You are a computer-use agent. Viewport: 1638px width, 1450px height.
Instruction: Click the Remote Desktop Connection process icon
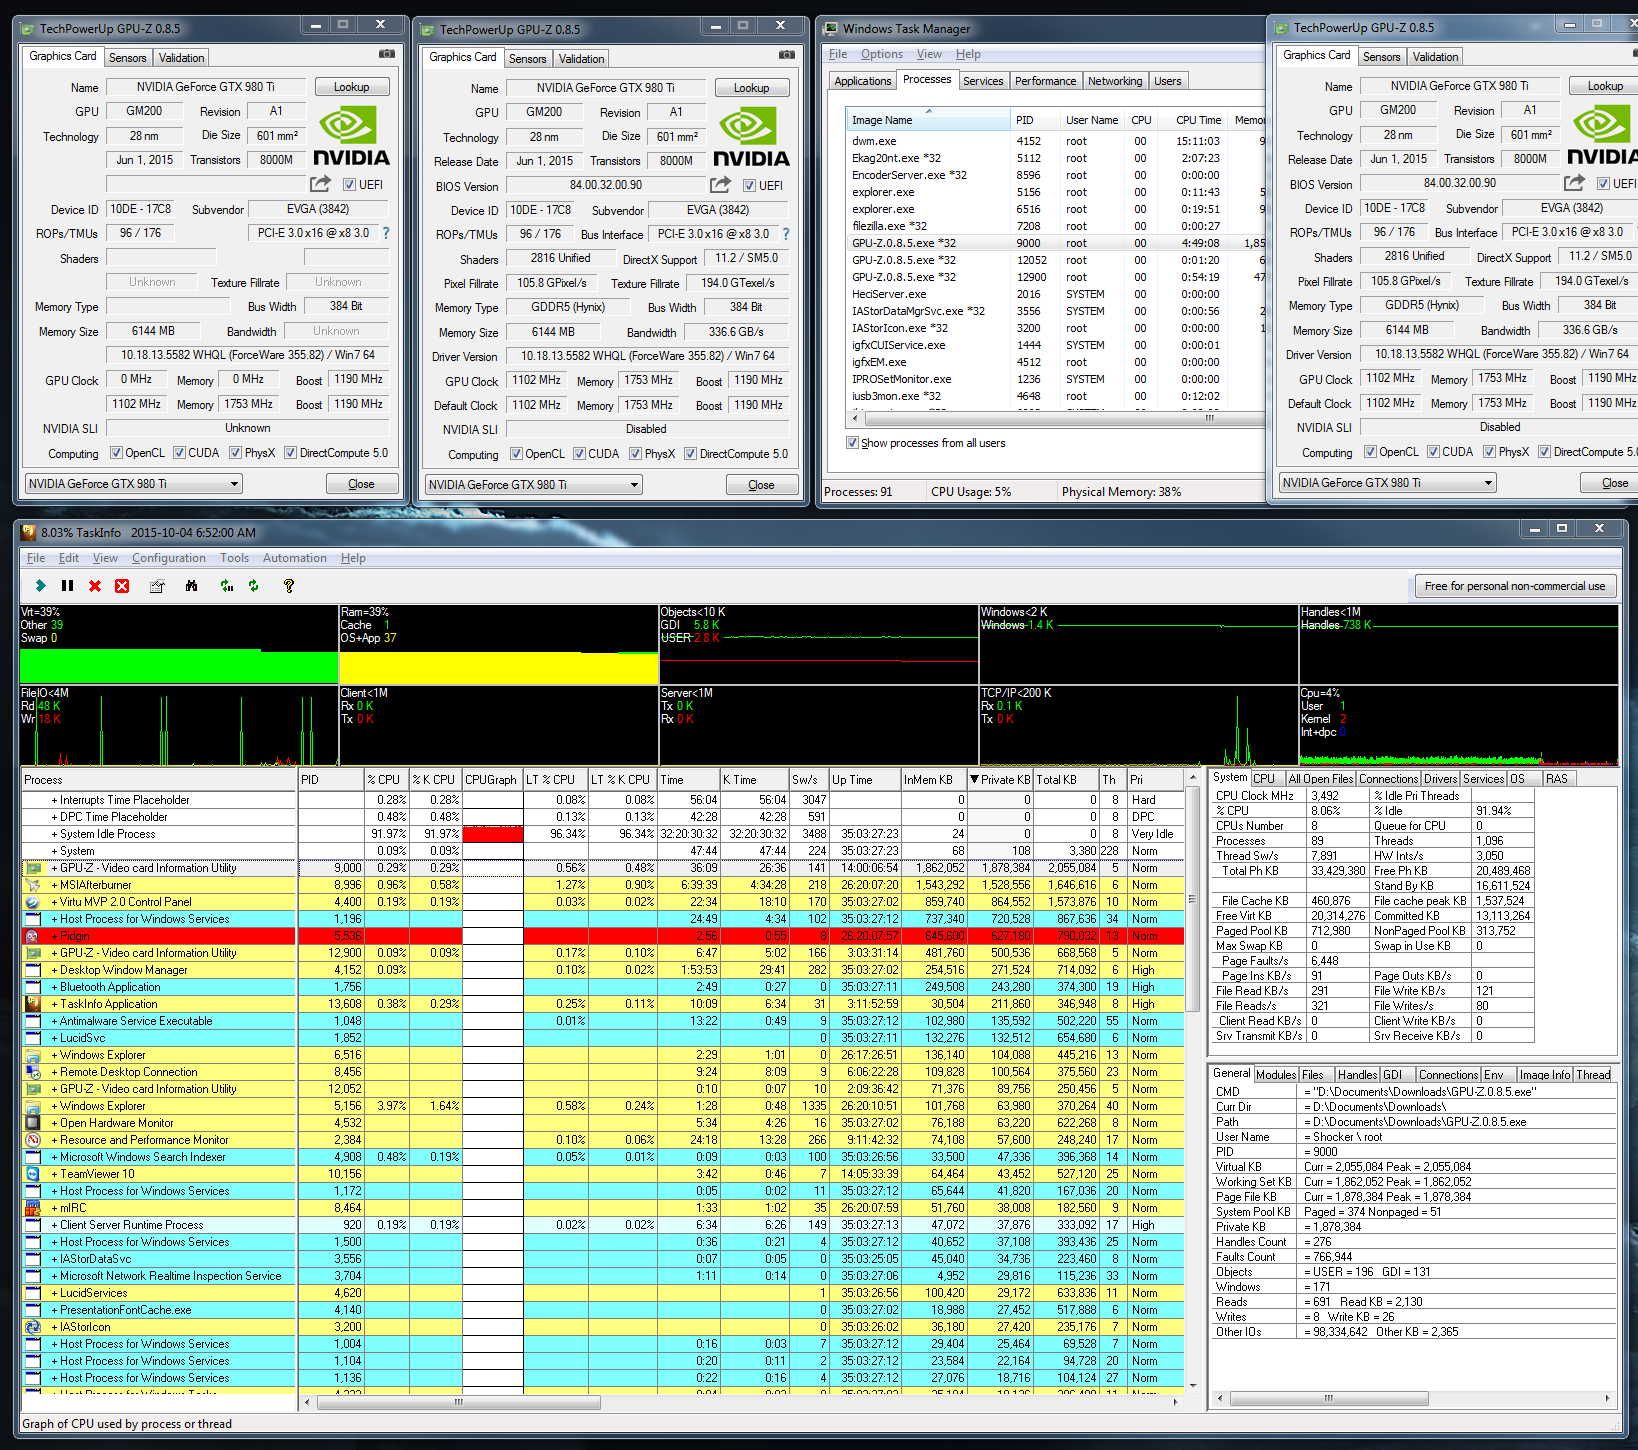click(33, 1072)
